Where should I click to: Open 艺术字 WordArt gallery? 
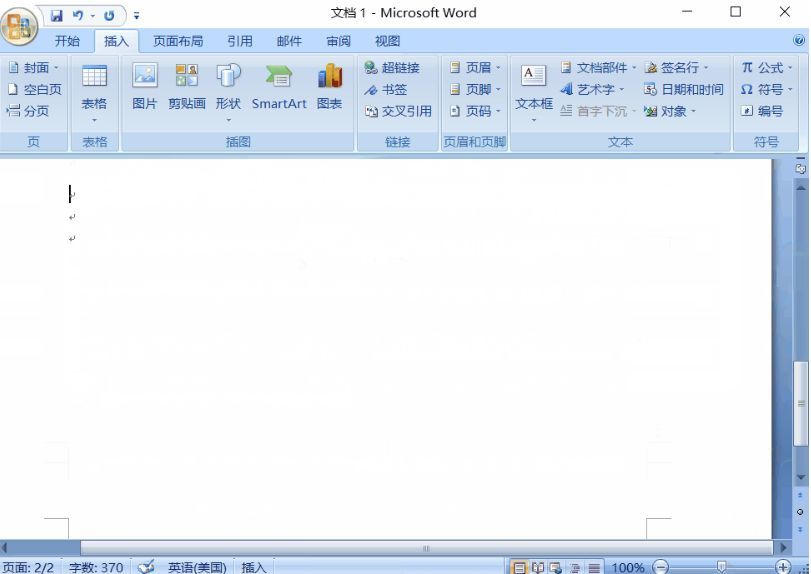point(593,89)
